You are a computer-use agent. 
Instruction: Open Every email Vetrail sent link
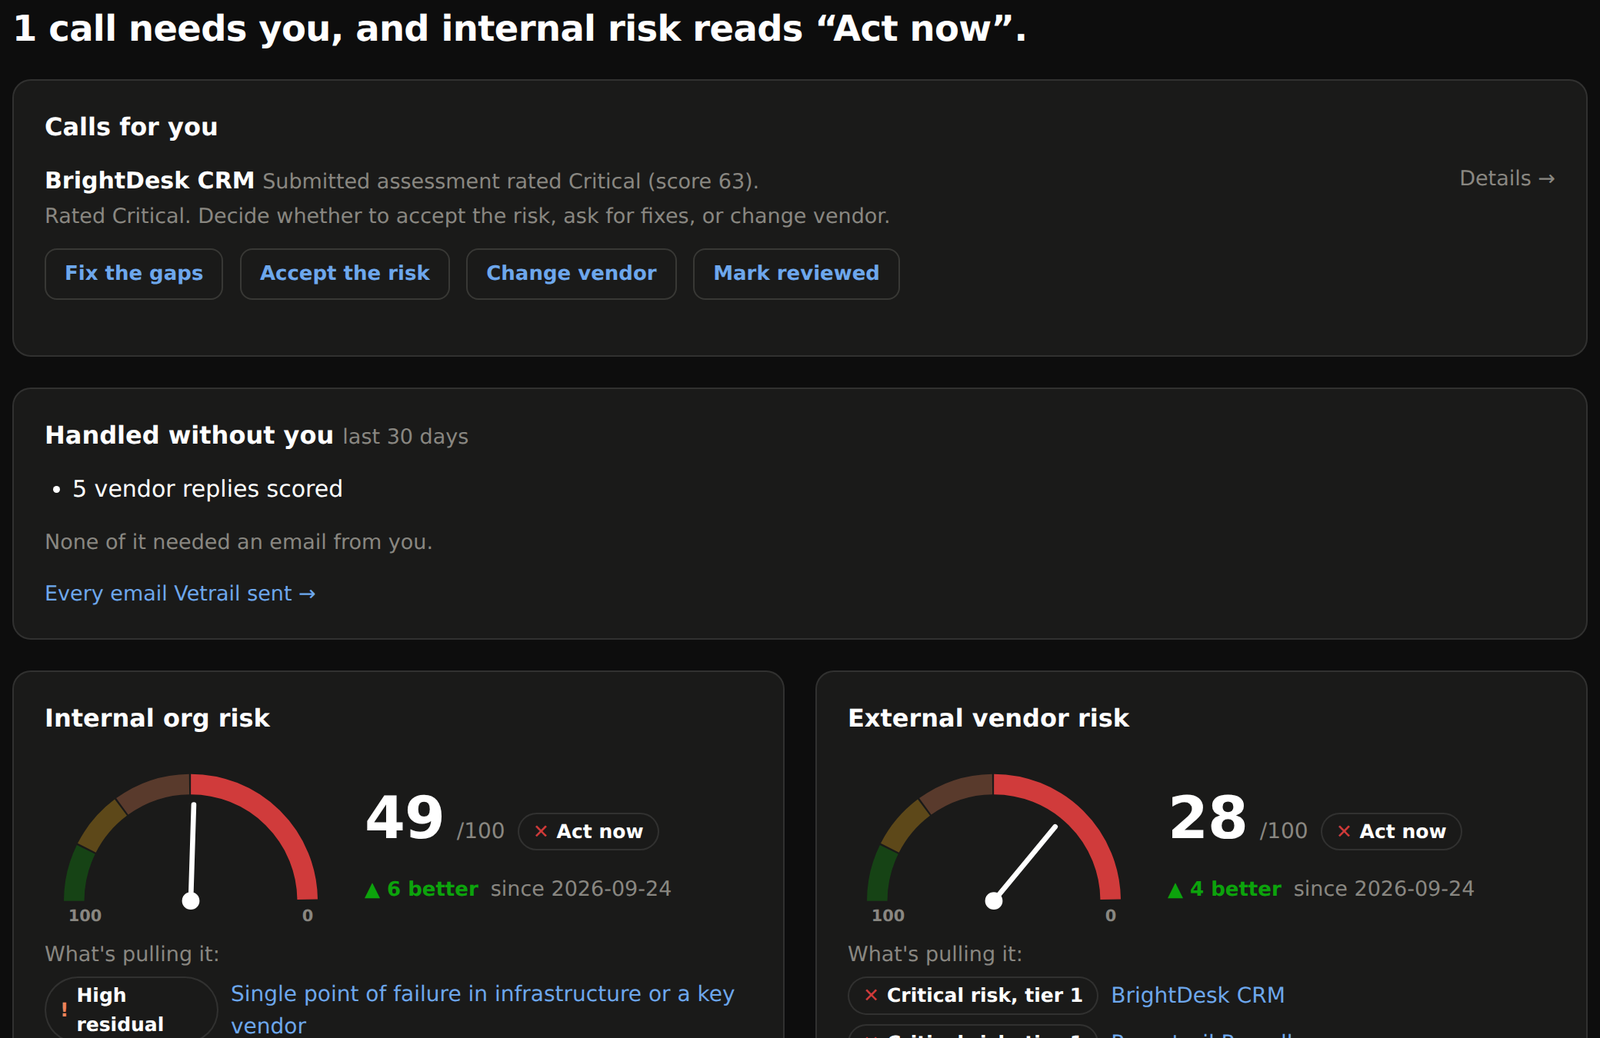180,594
